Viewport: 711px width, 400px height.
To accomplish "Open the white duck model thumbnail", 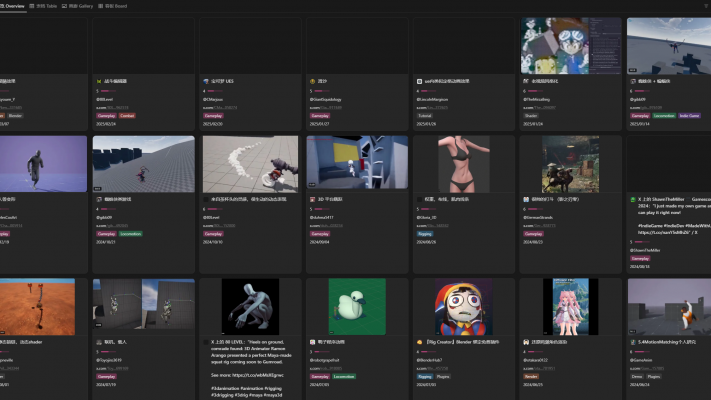I will pyautogui.click(x=357, y=305).
